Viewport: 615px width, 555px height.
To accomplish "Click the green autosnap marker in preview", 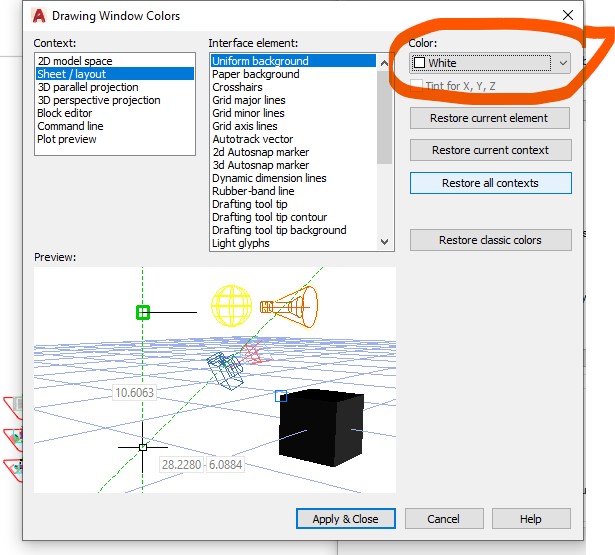I will 143,313.
